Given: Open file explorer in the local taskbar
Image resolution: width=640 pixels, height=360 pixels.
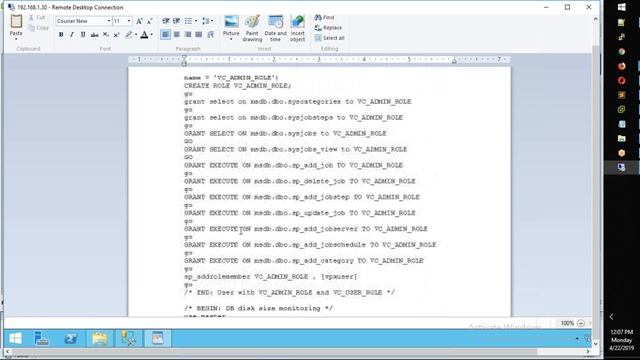Looking at the screenshot, I should point(622,138).
